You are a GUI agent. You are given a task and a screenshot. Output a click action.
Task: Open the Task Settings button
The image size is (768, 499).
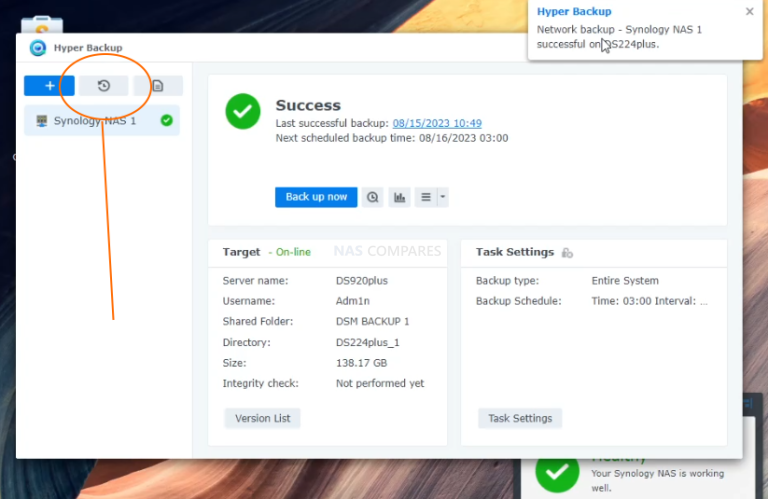(520, 418)
